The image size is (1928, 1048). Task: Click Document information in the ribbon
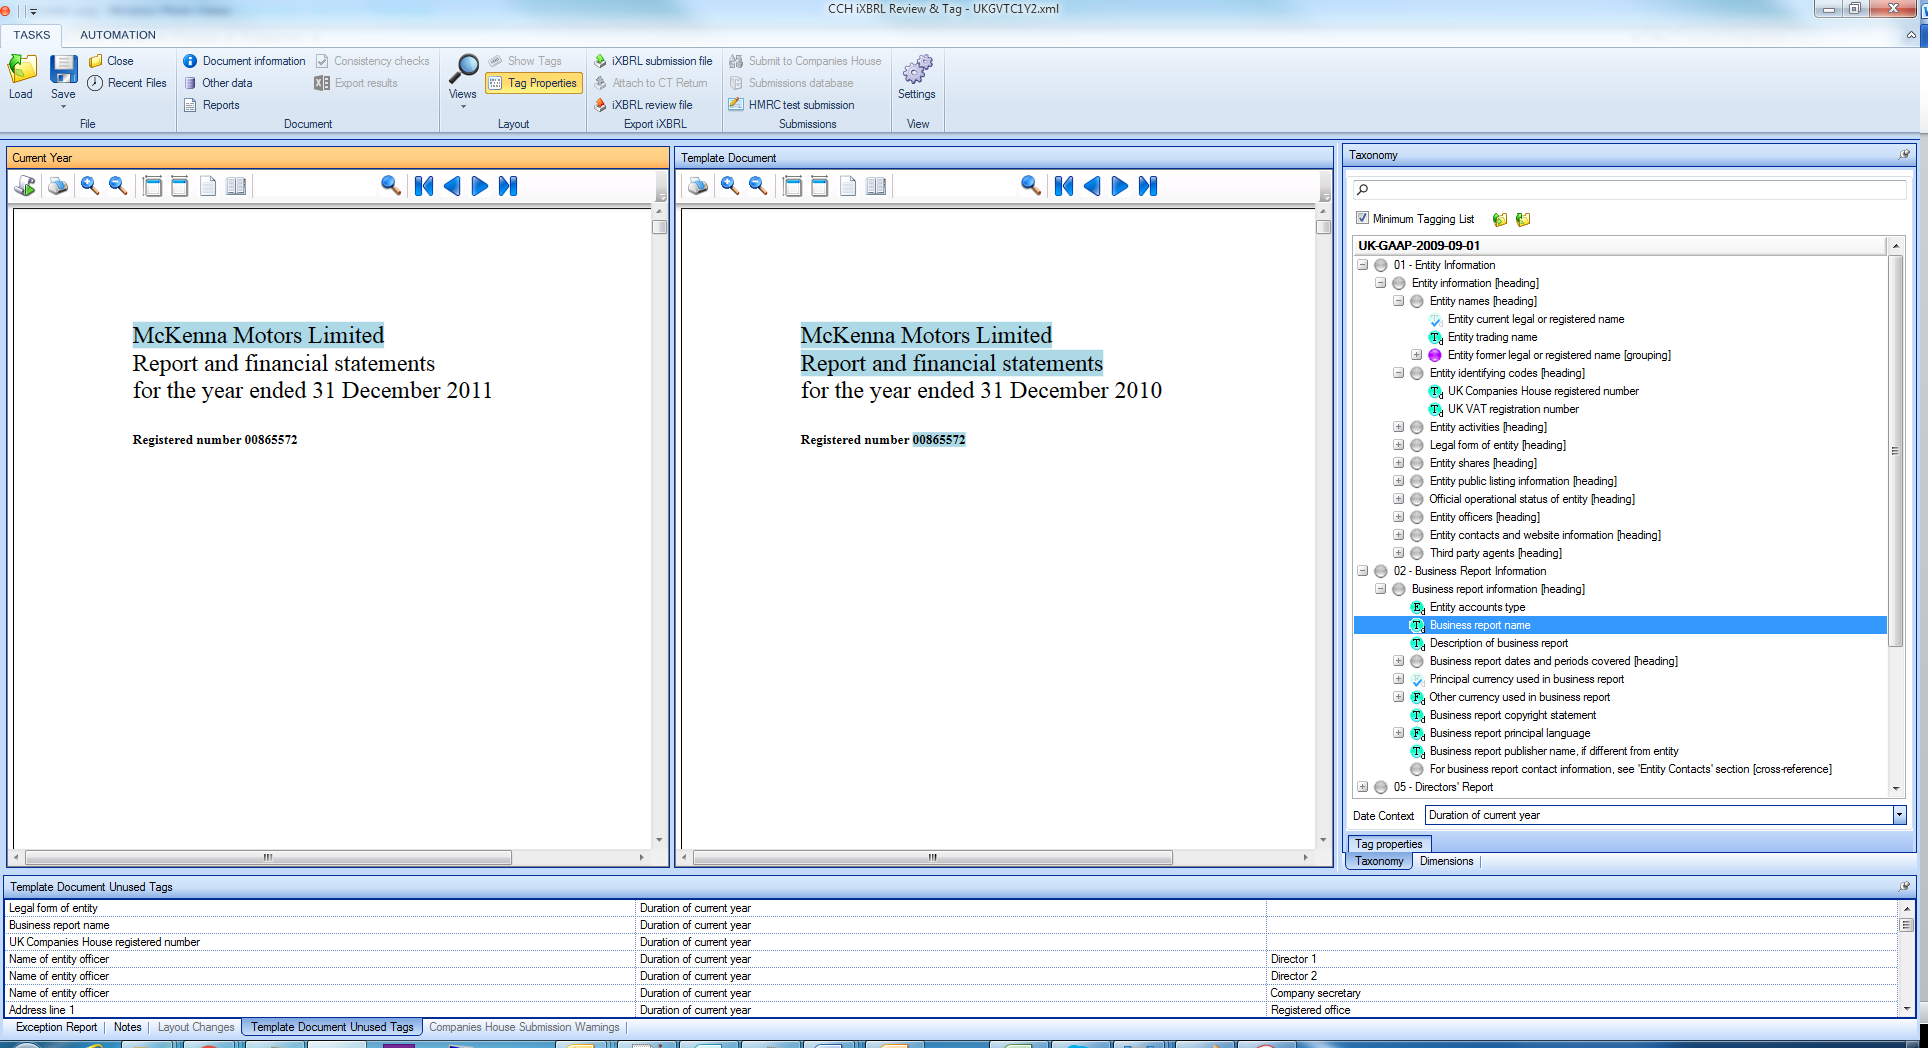244,61
